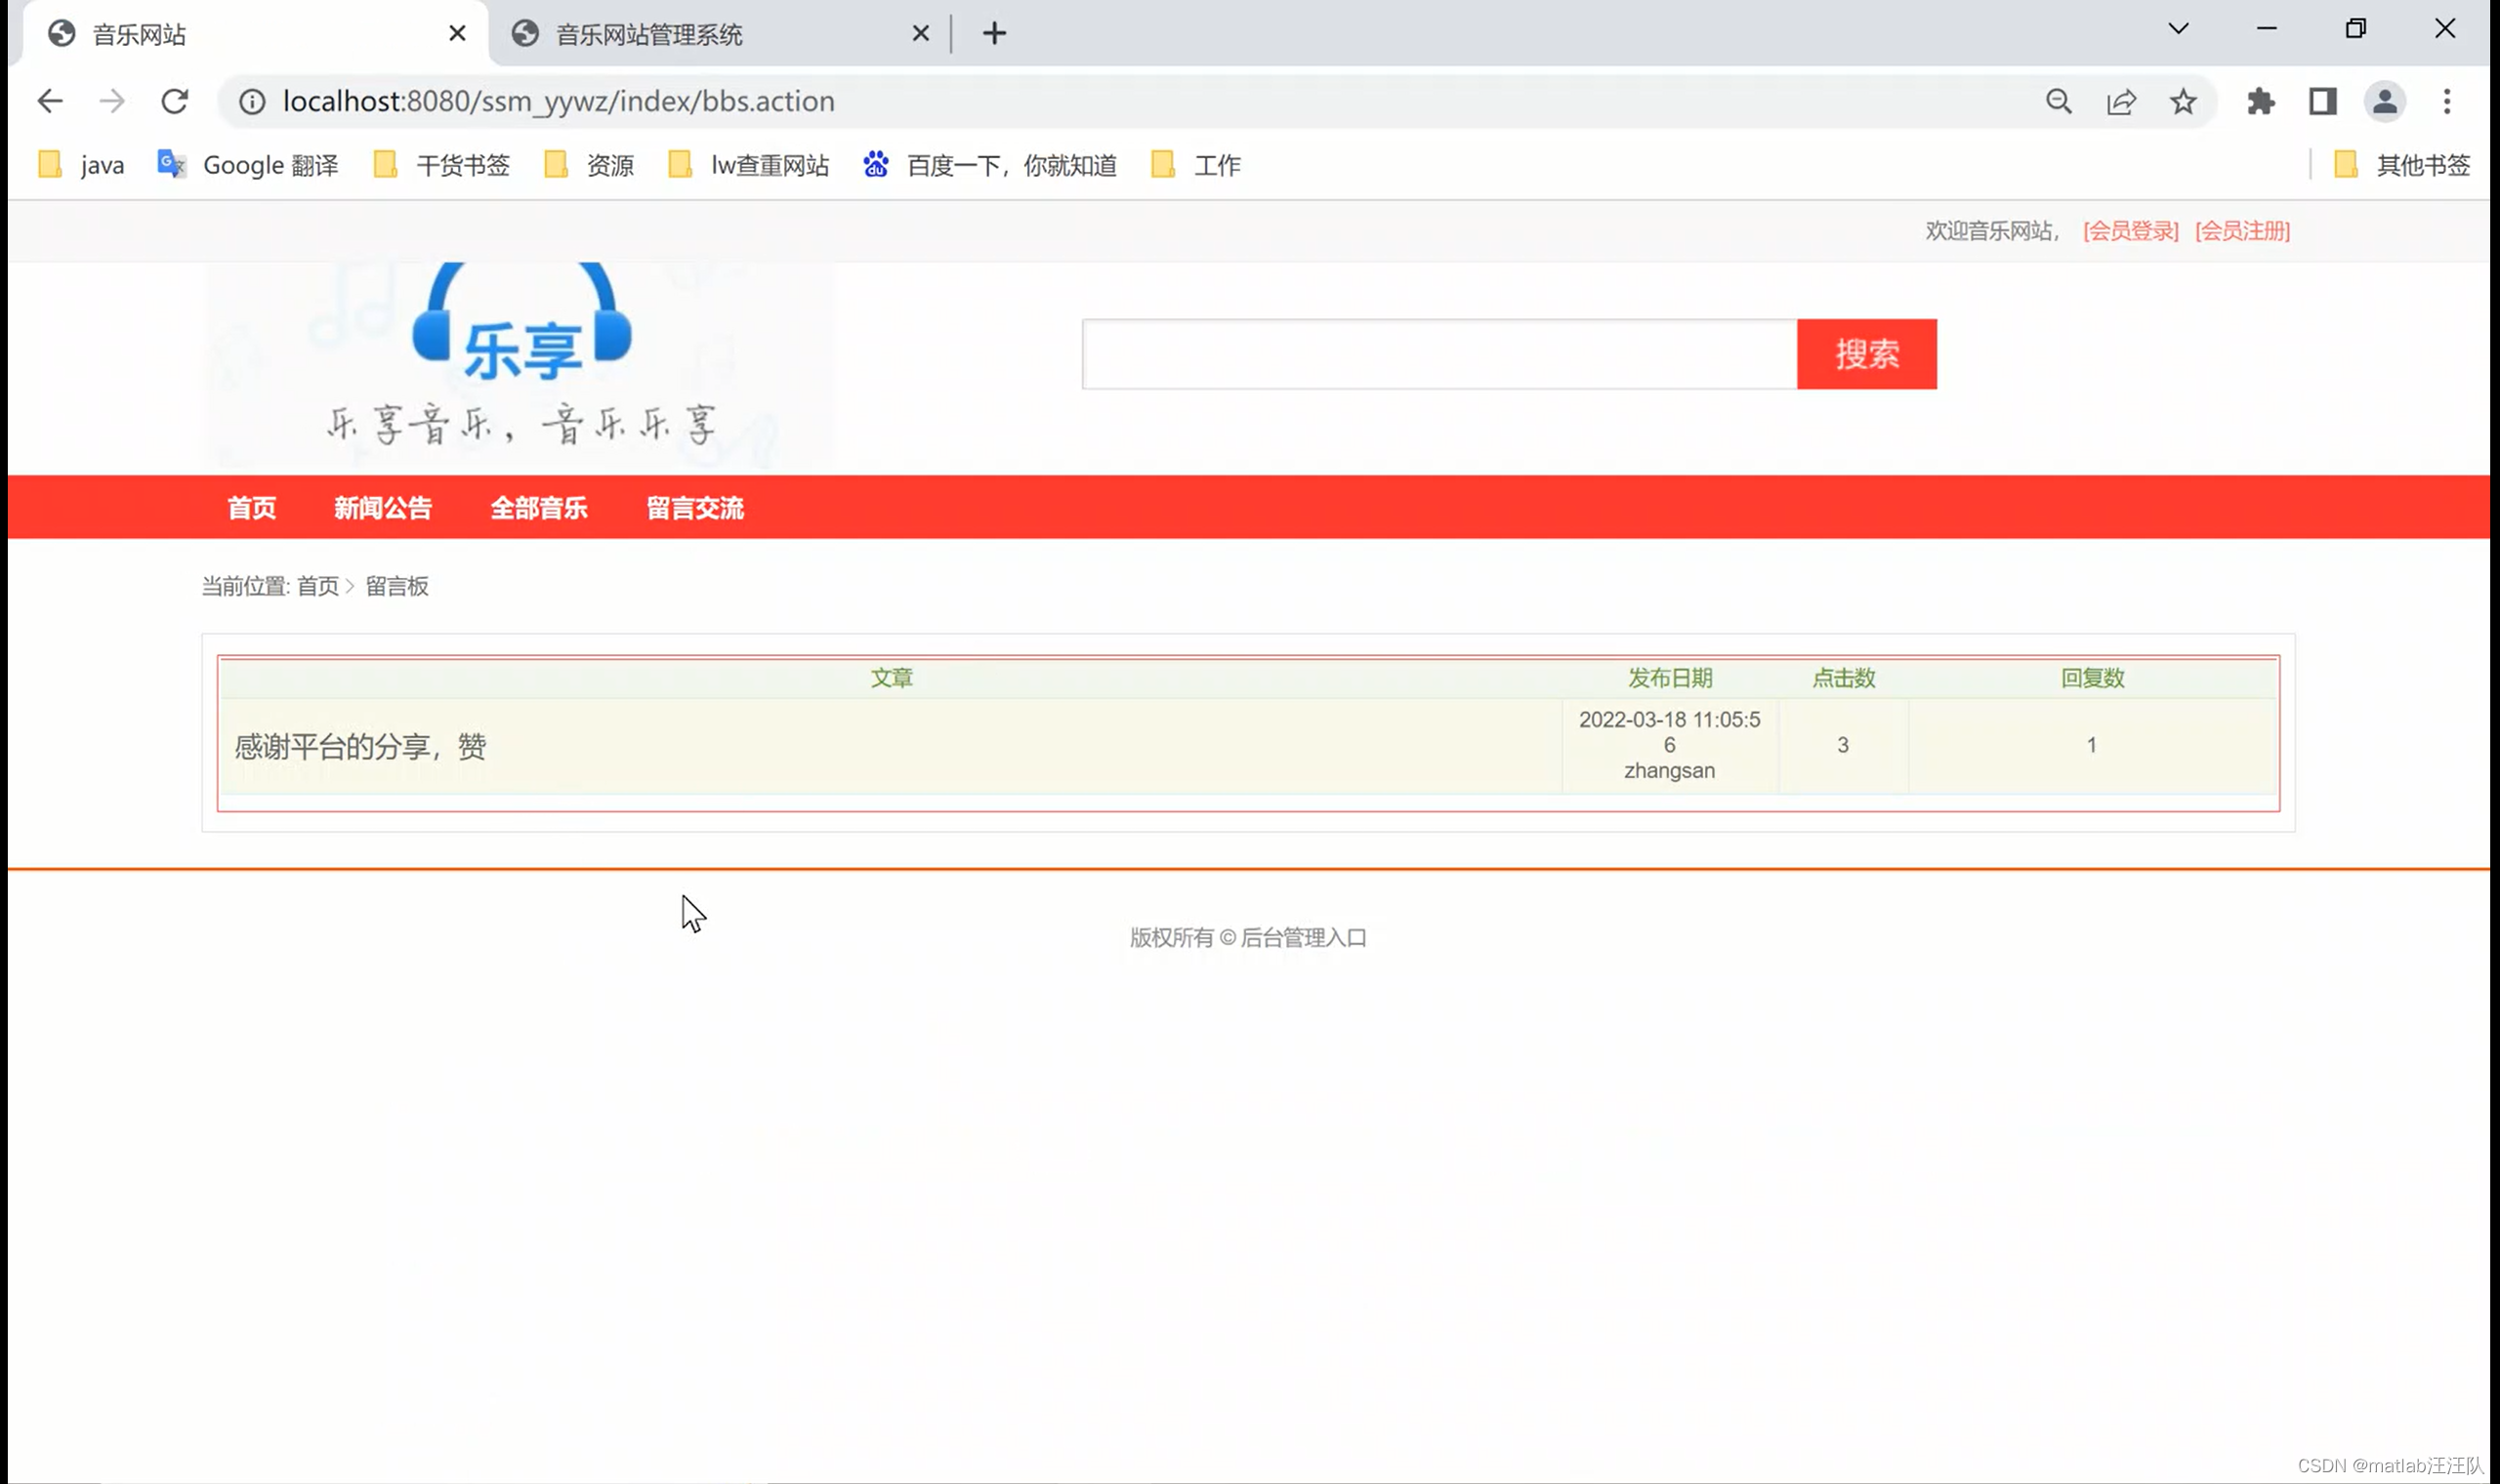This screenshot has width=2500, height=1484.
Task: Open Chrome three-dot menu
Action: pyautogui.click(x=2446, y=101)
